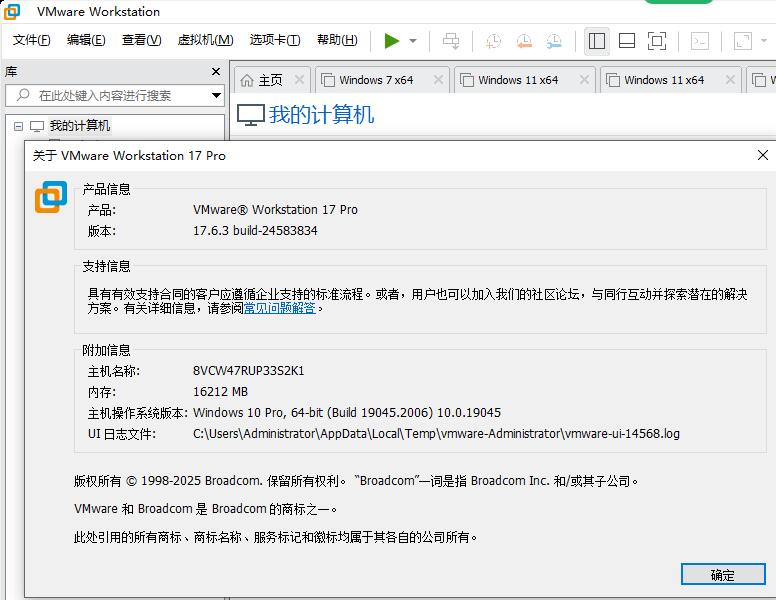Click the 确定 button
This screenshot has width=776, height=600.
(723, 575)
